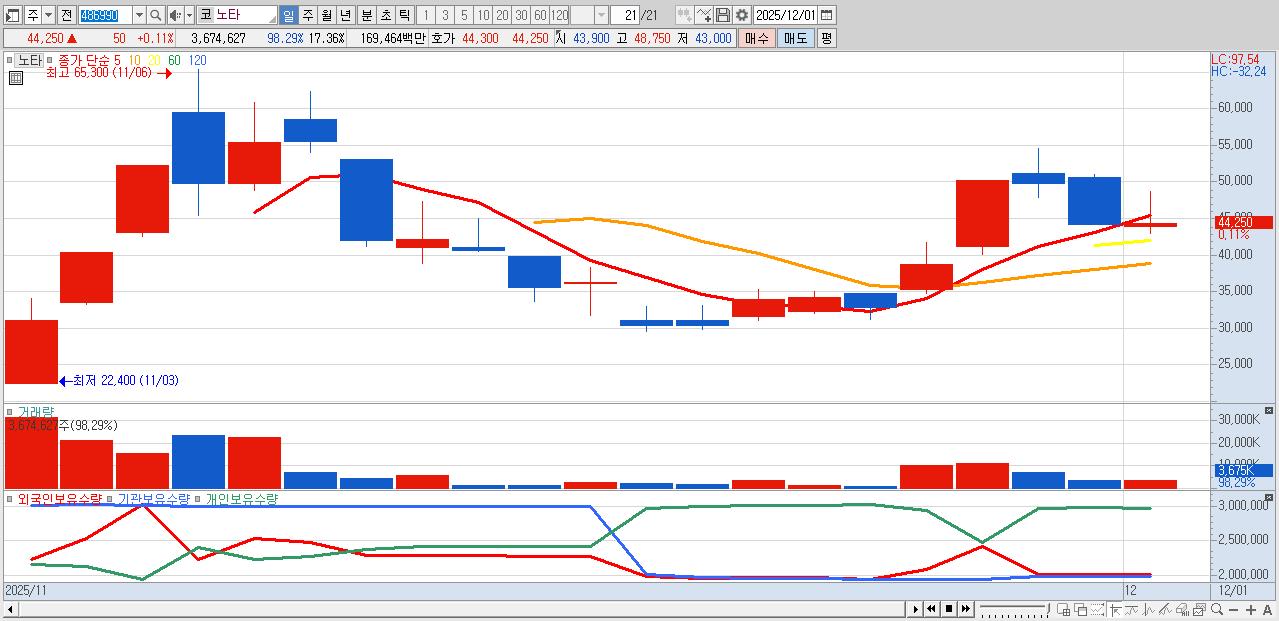Toggle the square before 외국인보유수량 label
Viewport: 1279px width, 621px height.
pos(9,498)
